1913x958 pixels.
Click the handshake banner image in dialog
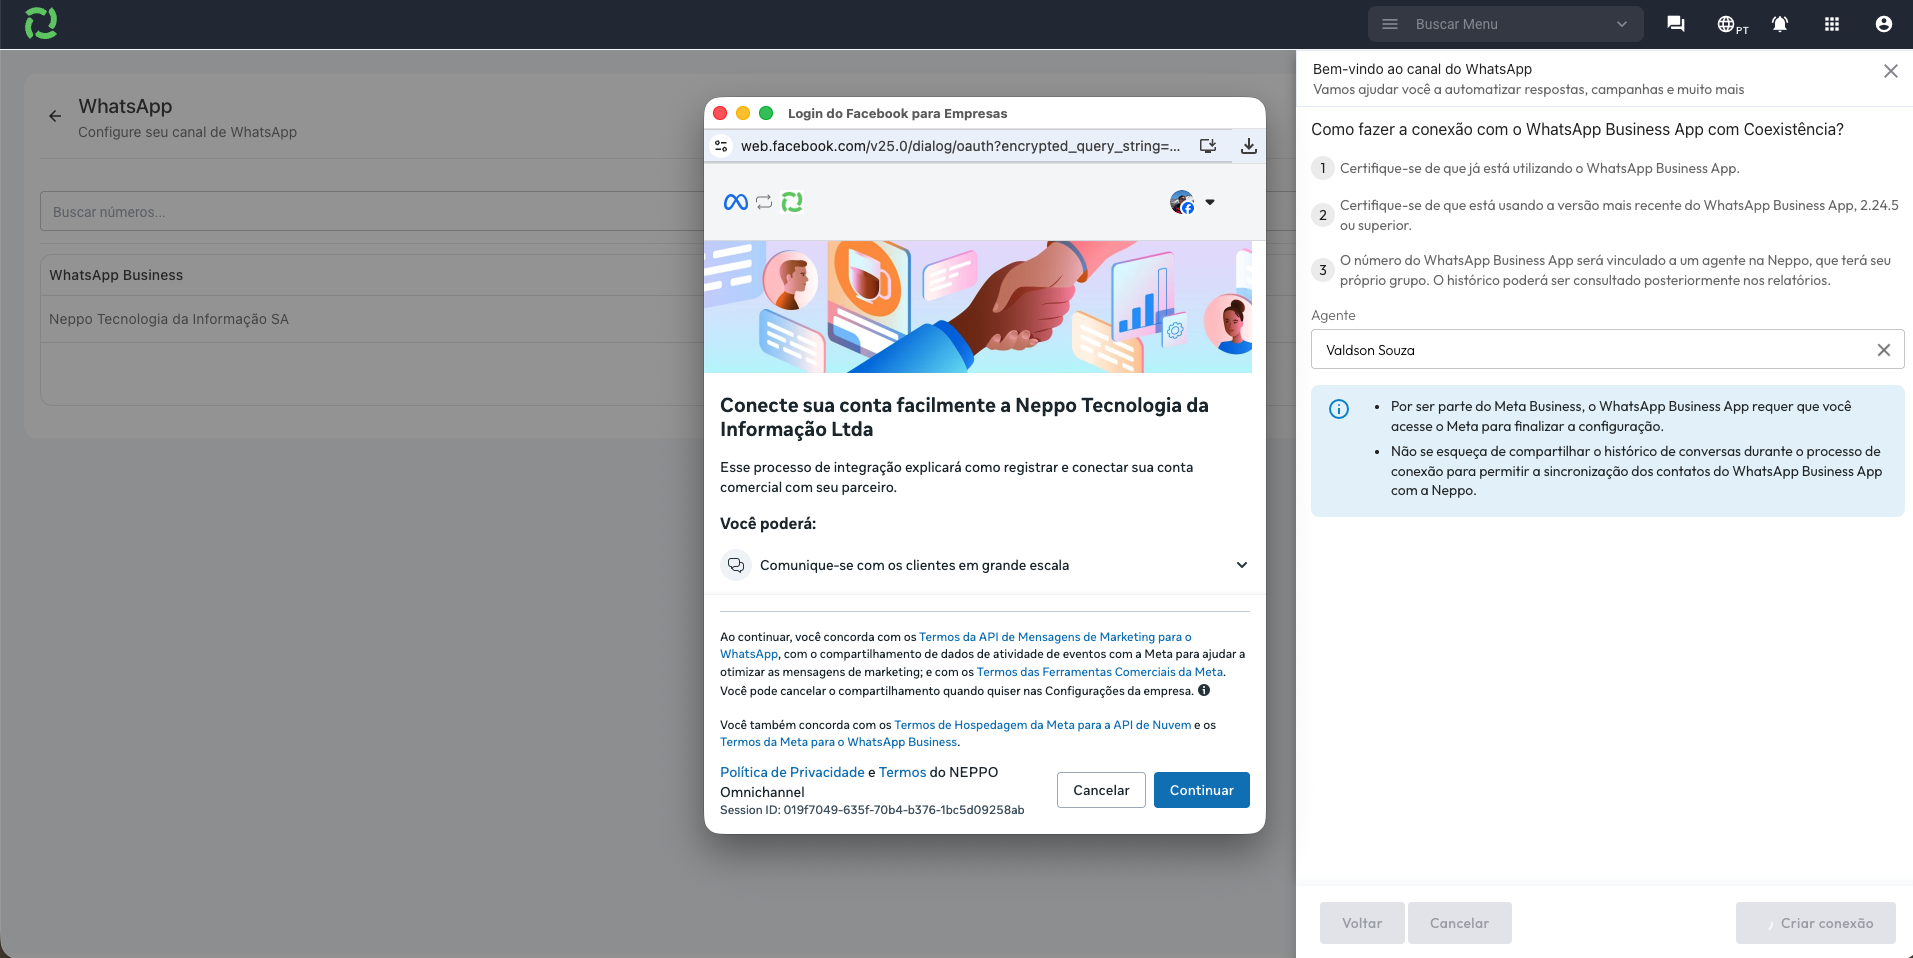click(978, 307)
